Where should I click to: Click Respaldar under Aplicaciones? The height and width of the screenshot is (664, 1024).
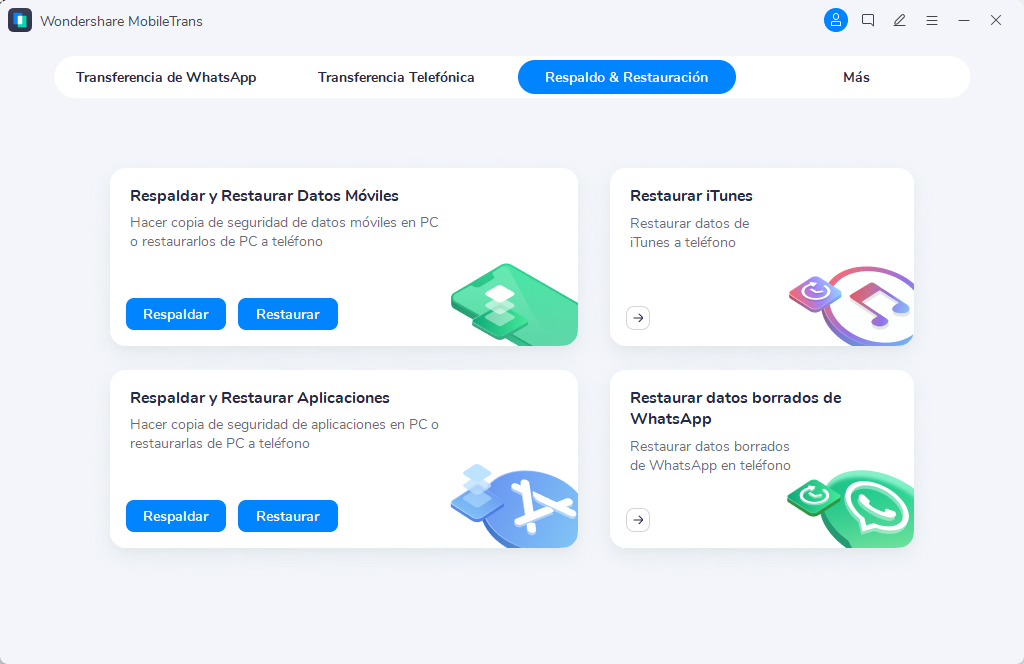tap(176, 516)
